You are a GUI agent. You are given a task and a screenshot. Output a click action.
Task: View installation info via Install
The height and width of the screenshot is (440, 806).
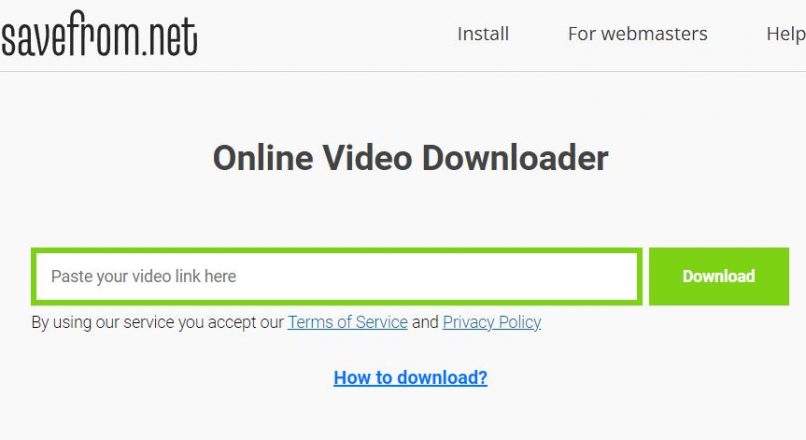point(483,34)
